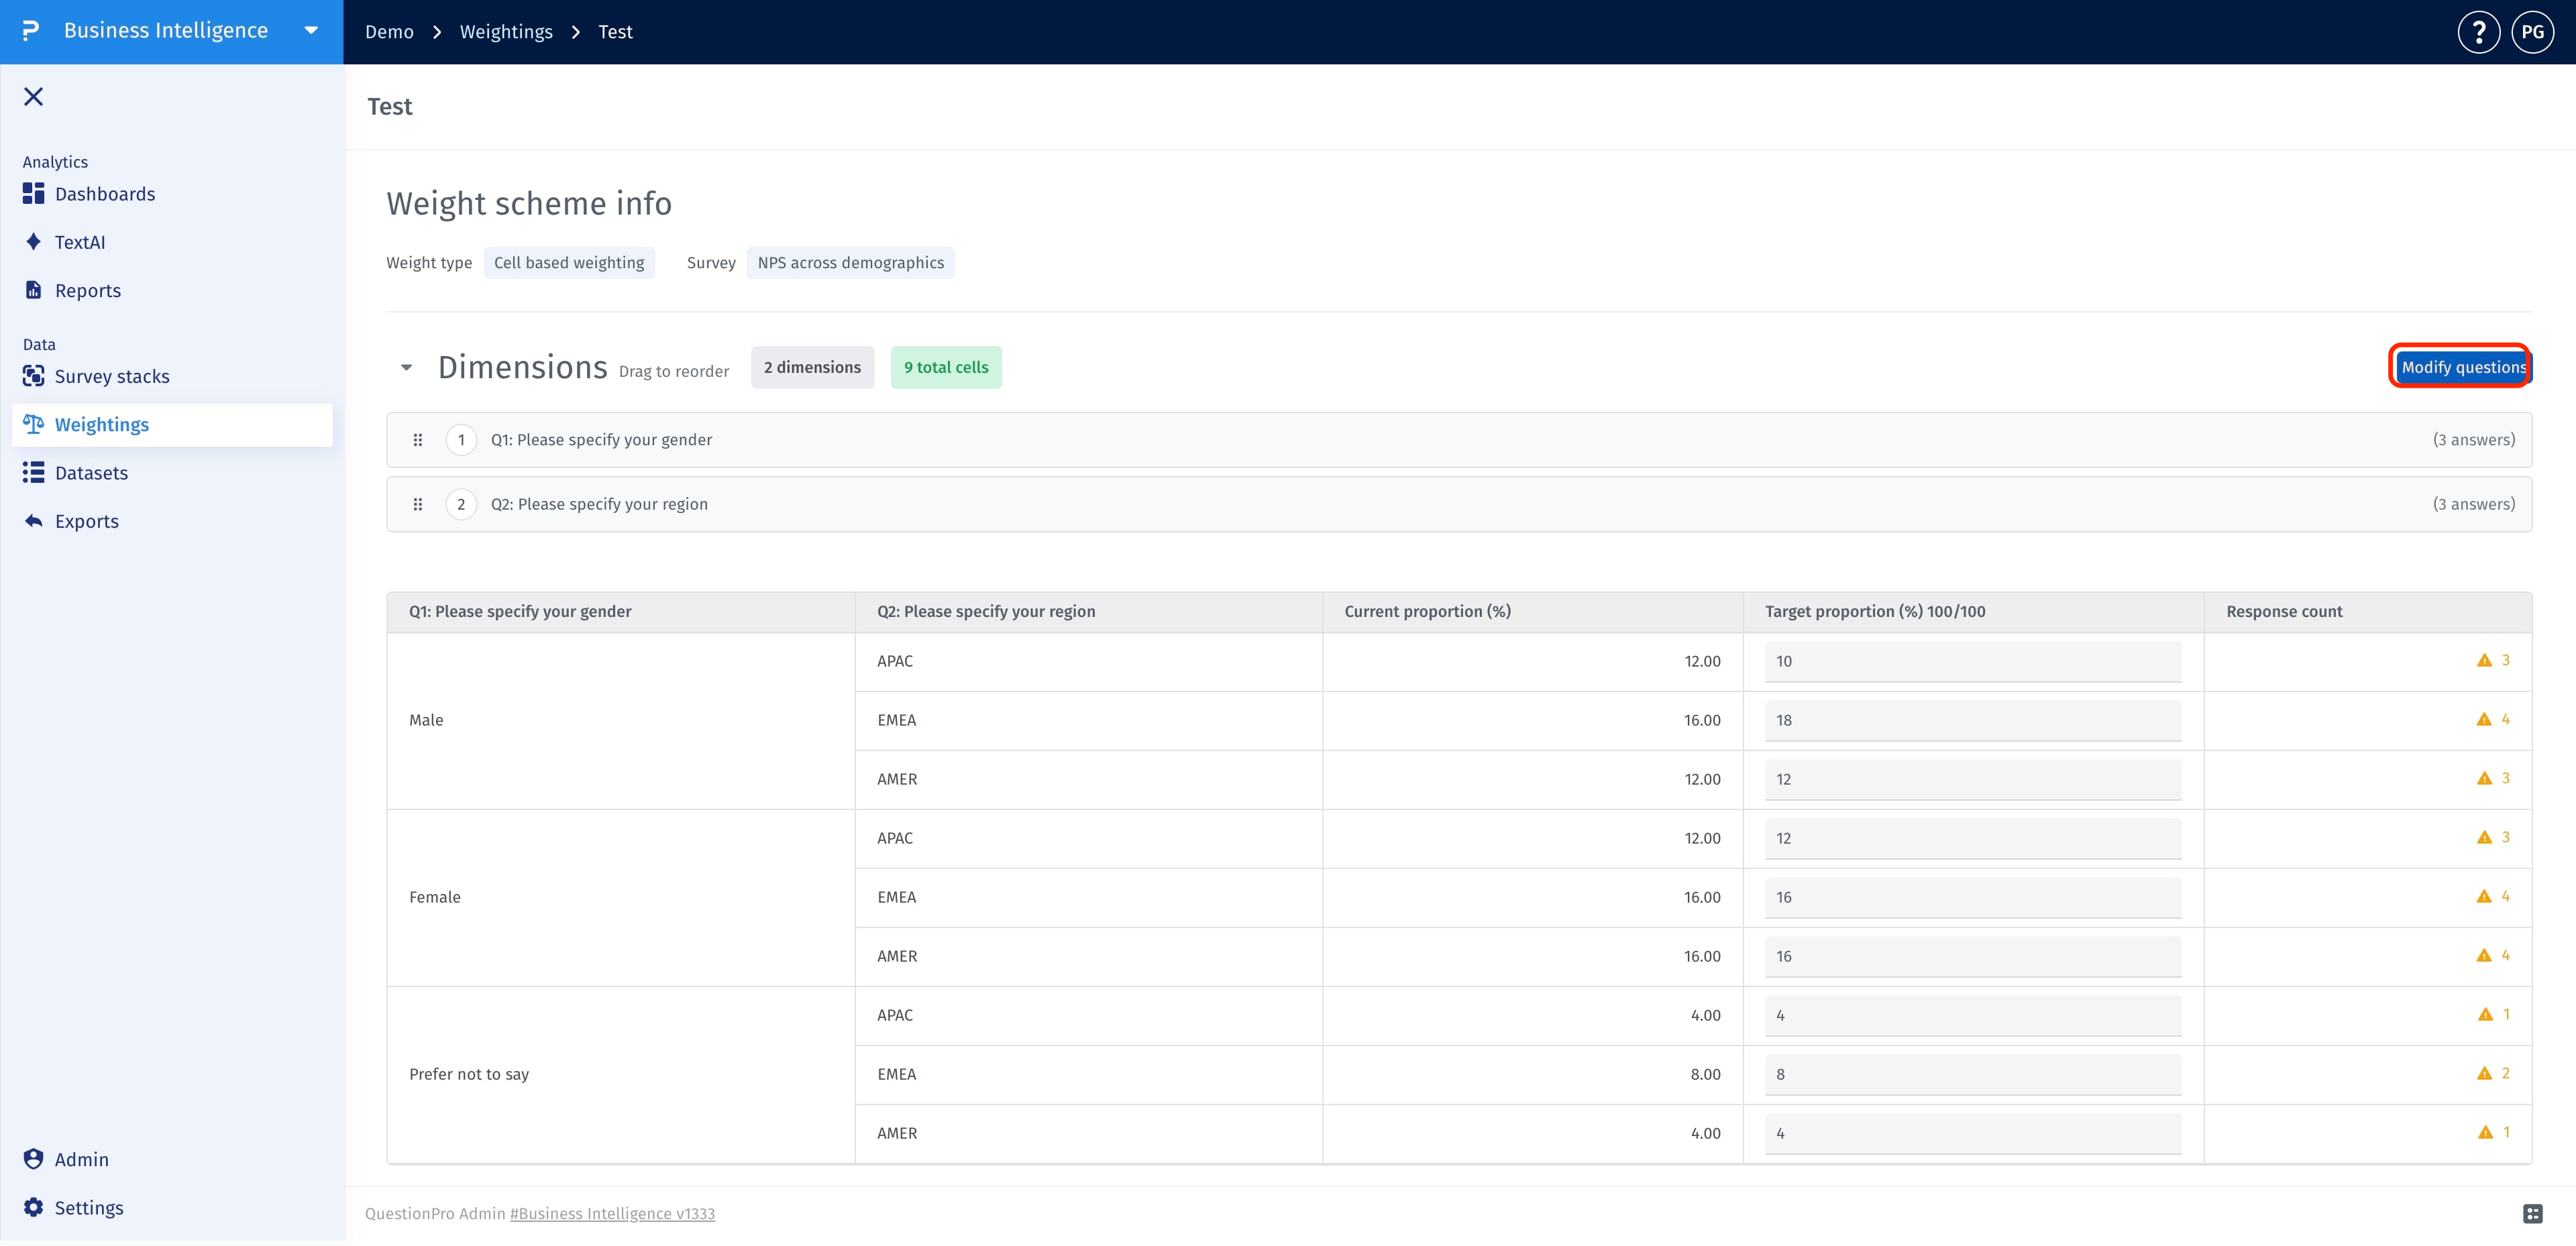Screen dimensions: 2576x1246
Task: Click the drag handle for Q1 gender
Action: point(418,440)
